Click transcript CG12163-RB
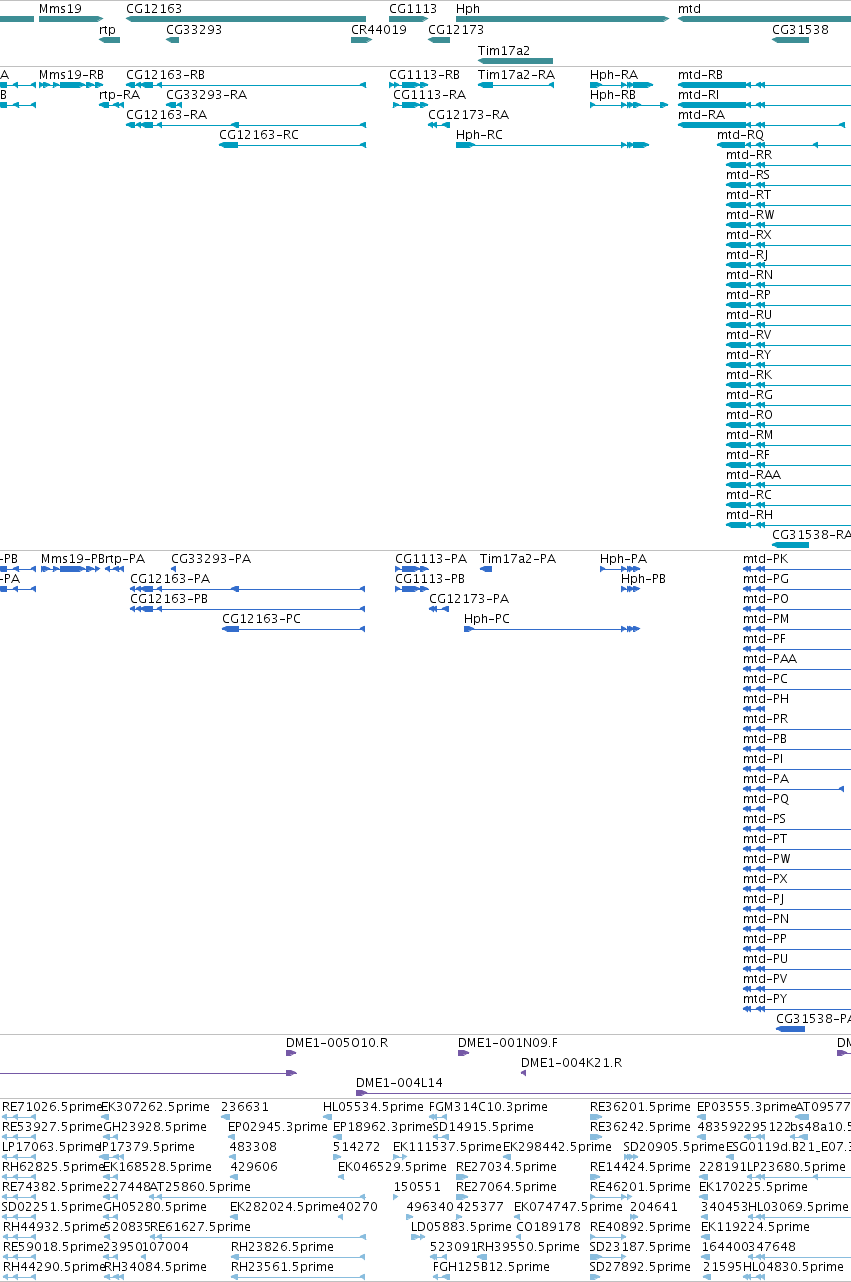The image size is (851, 1282). click(165, 75)
